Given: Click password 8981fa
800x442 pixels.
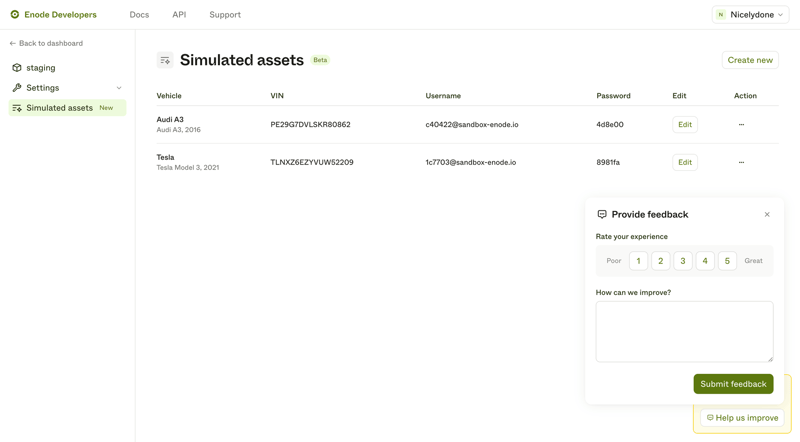Looking at the screenshot, I should [x=608, y=162].
